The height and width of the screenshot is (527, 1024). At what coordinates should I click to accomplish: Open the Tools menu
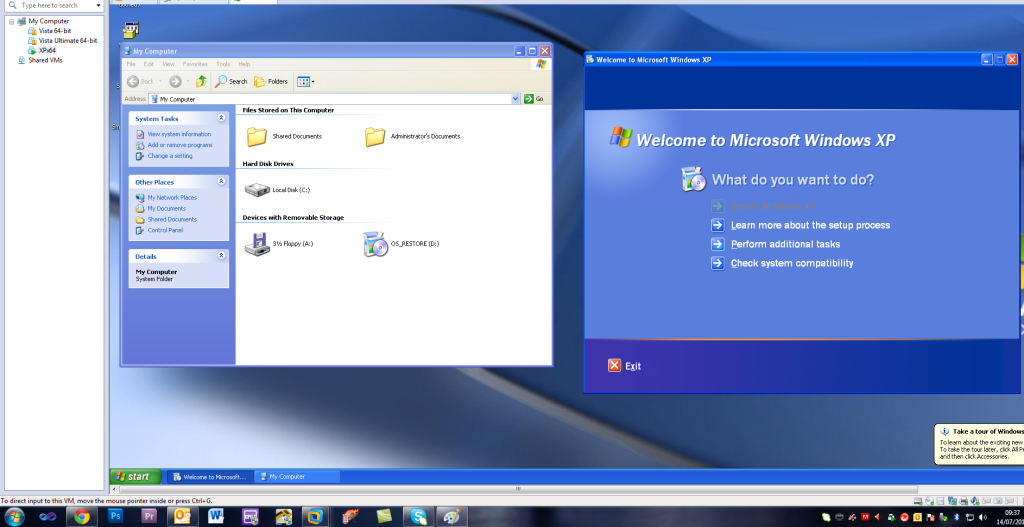[223, 64]
